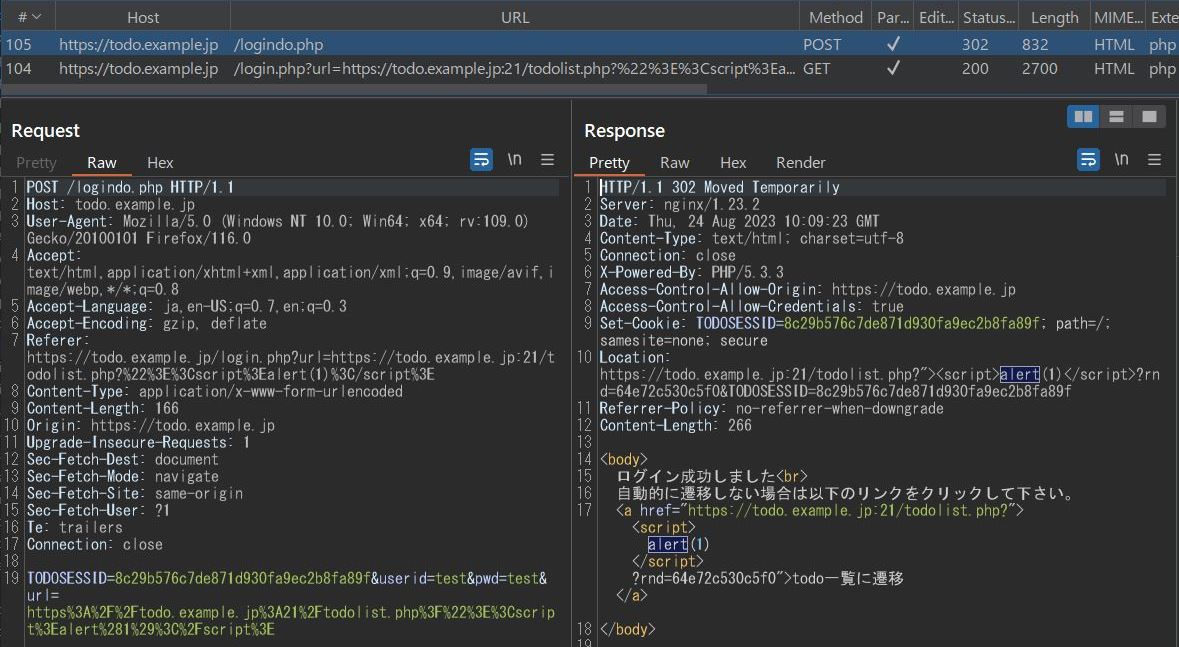Click the Host: todo.example.jp request header

[x=111, y=204]
